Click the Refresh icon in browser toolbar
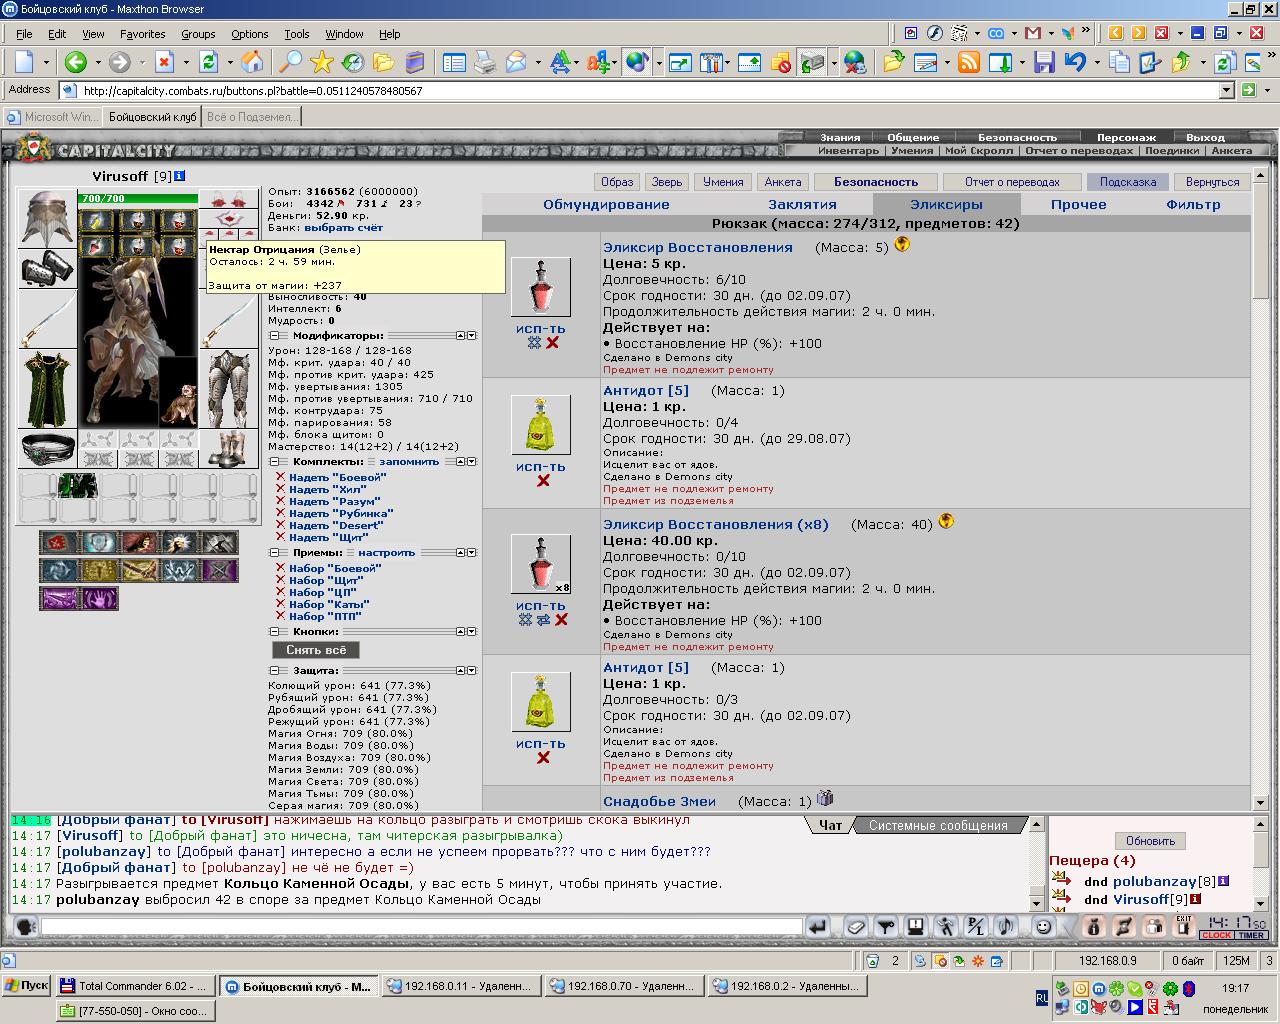The width and height of the screenshot is (1280, 1024). (x=208, y=63)
